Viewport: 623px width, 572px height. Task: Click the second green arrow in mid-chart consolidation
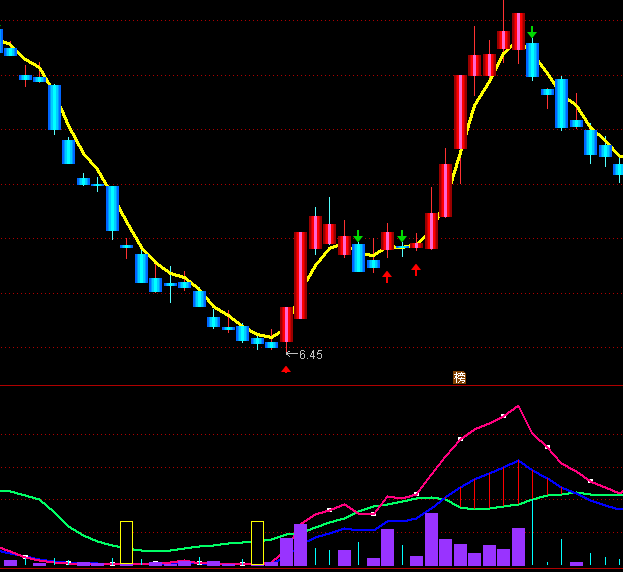click(402, 237)
